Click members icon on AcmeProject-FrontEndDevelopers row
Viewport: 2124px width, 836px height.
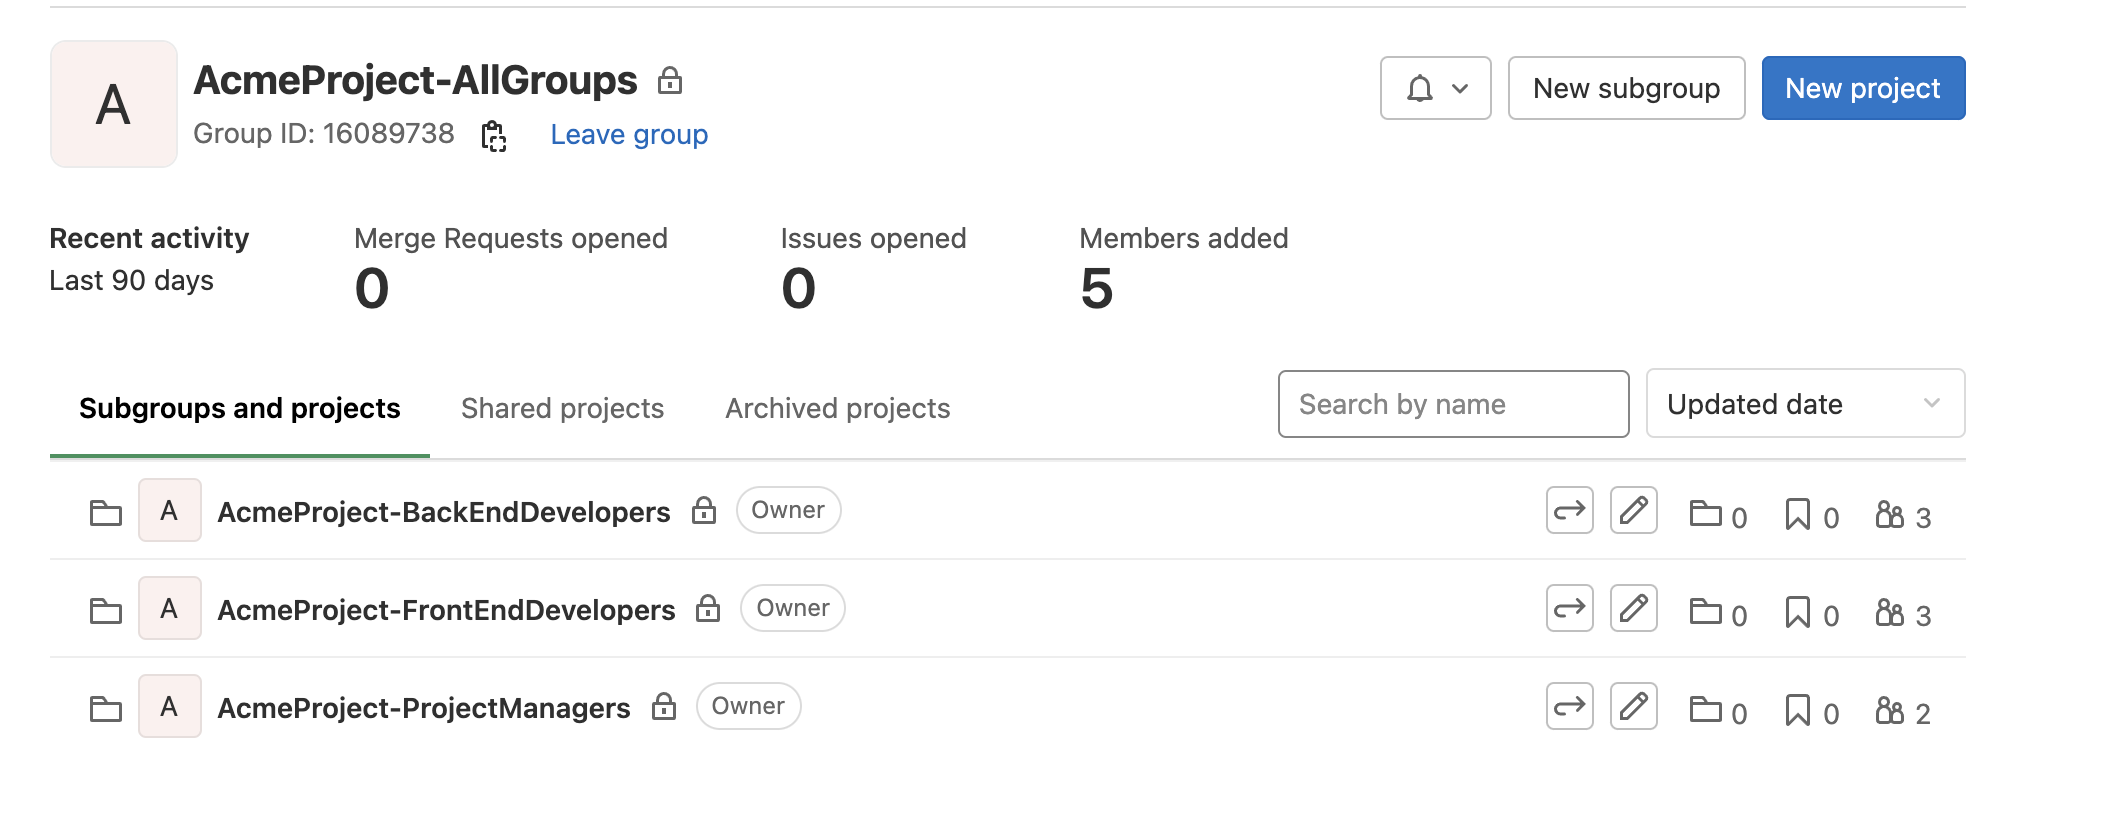(1889, 612)
